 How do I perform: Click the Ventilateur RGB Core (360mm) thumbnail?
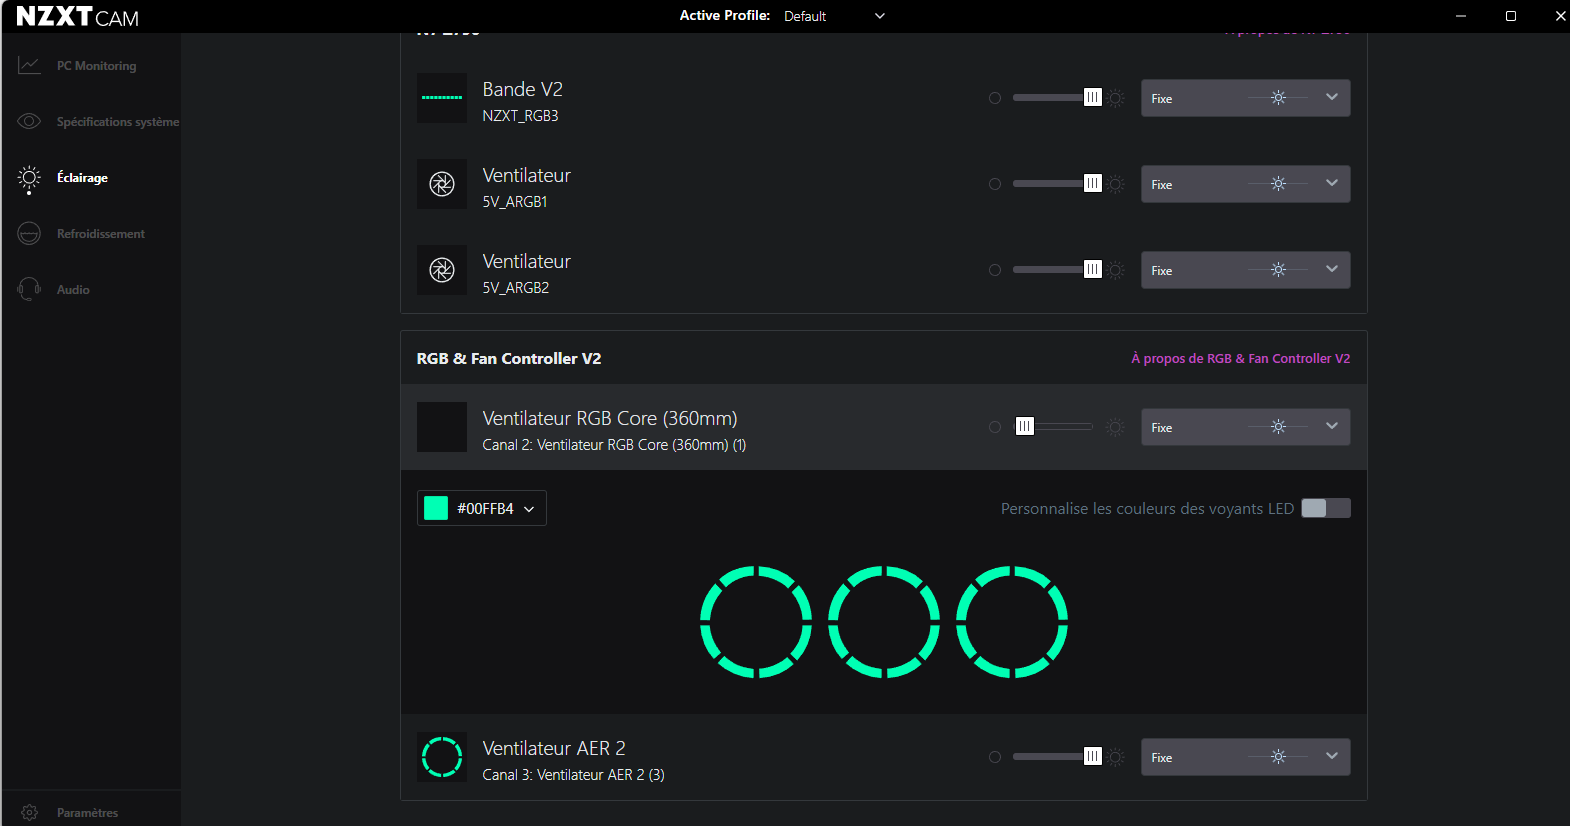[442, 427]
